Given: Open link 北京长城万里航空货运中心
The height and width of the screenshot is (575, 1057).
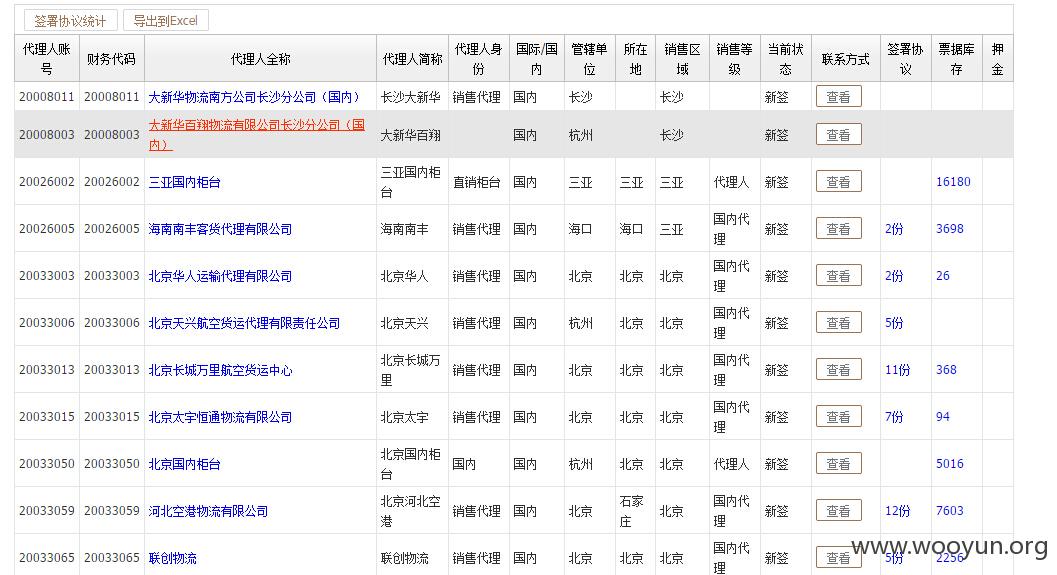Looking at the screenshot, I should click(220, 370).
